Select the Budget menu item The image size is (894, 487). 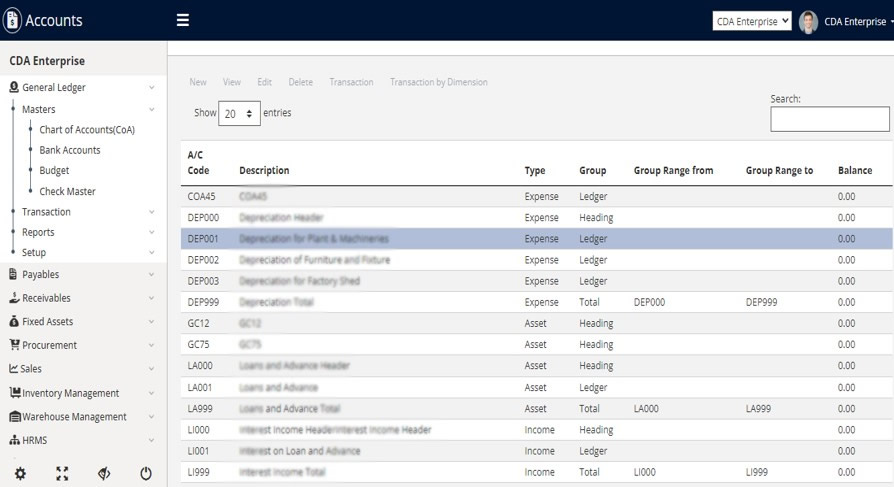(x=54, y=171)
